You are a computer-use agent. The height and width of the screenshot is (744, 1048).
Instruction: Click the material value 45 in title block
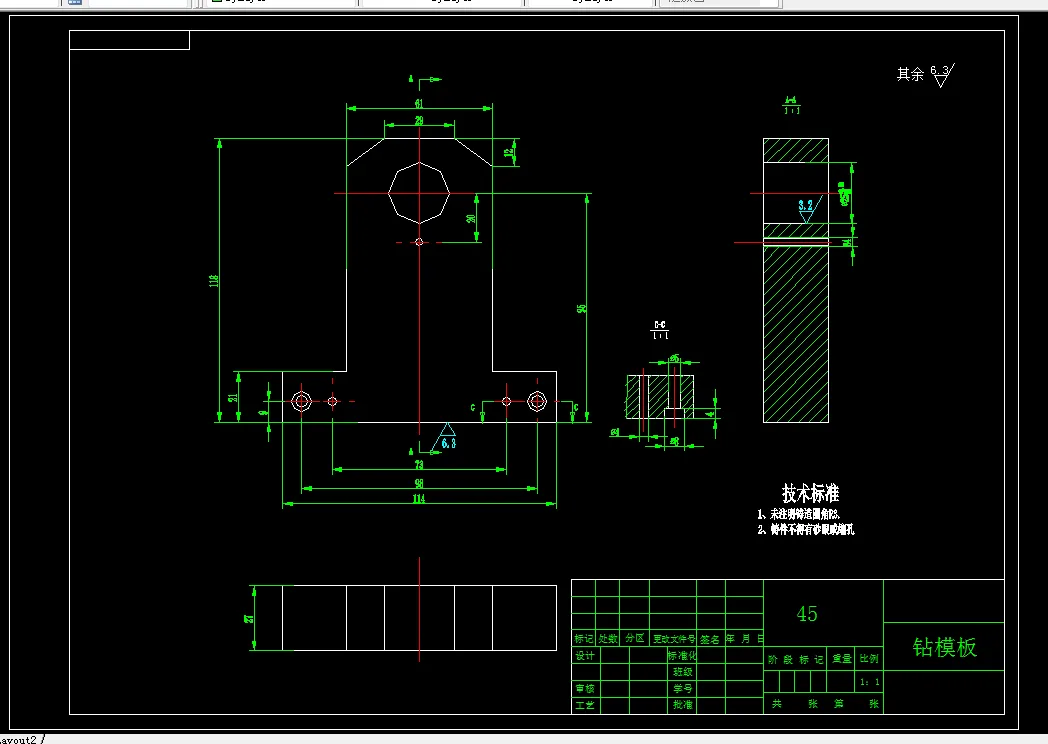click(x=807, y=614)
